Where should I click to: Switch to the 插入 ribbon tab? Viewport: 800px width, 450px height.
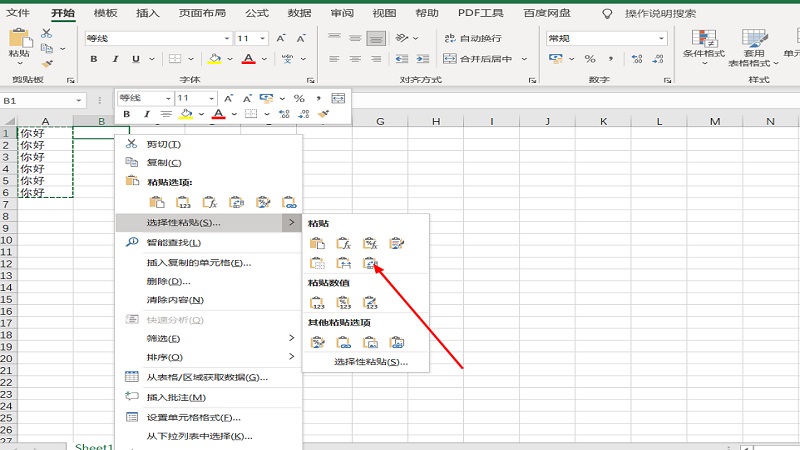coord(147,13)
